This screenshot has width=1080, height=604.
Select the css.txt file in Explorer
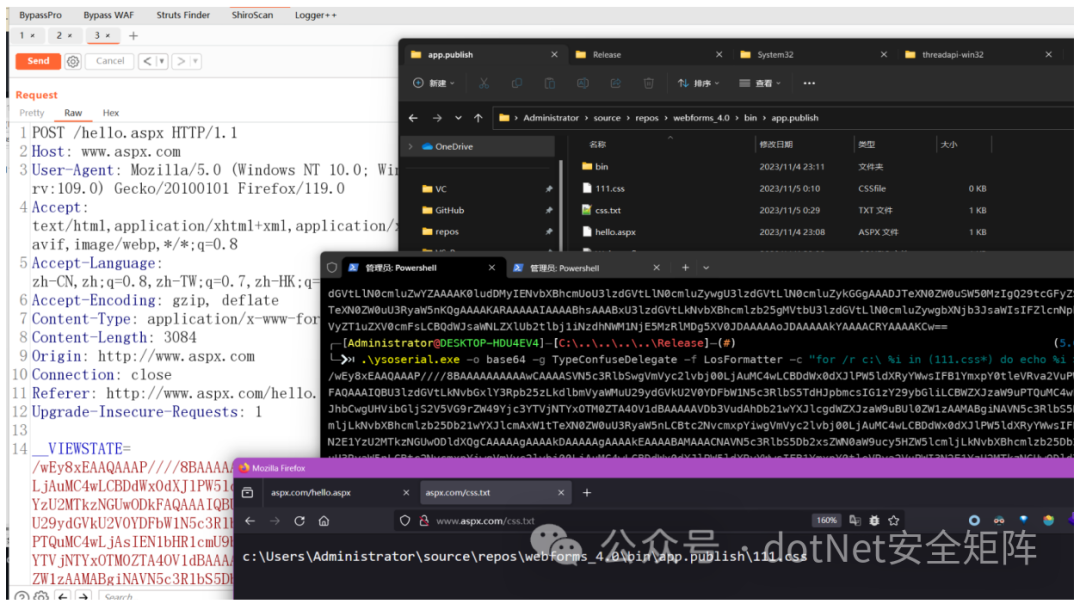[608, 210]
